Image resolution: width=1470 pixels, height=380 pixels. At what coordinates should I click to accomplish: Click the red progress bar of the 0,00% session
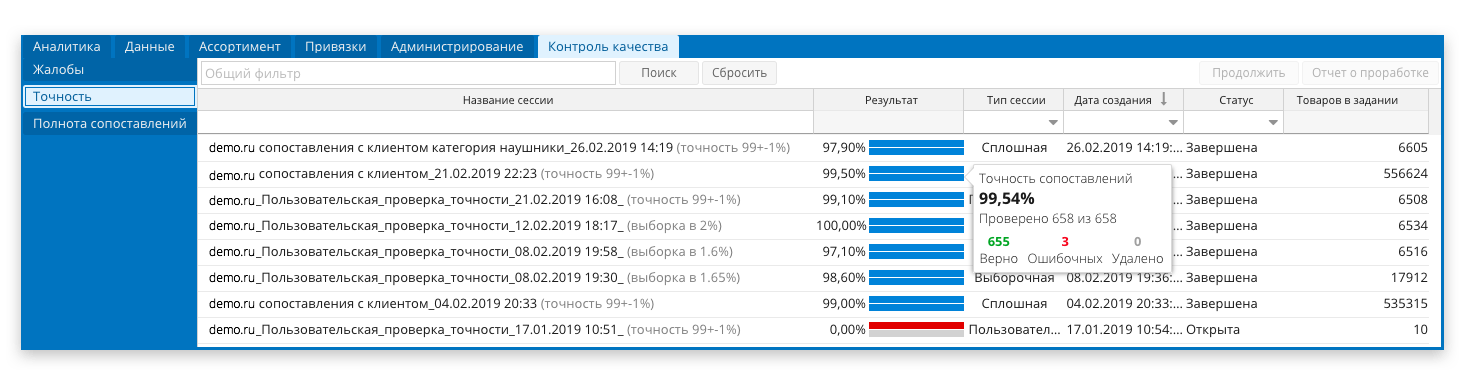tap(916, 327)
